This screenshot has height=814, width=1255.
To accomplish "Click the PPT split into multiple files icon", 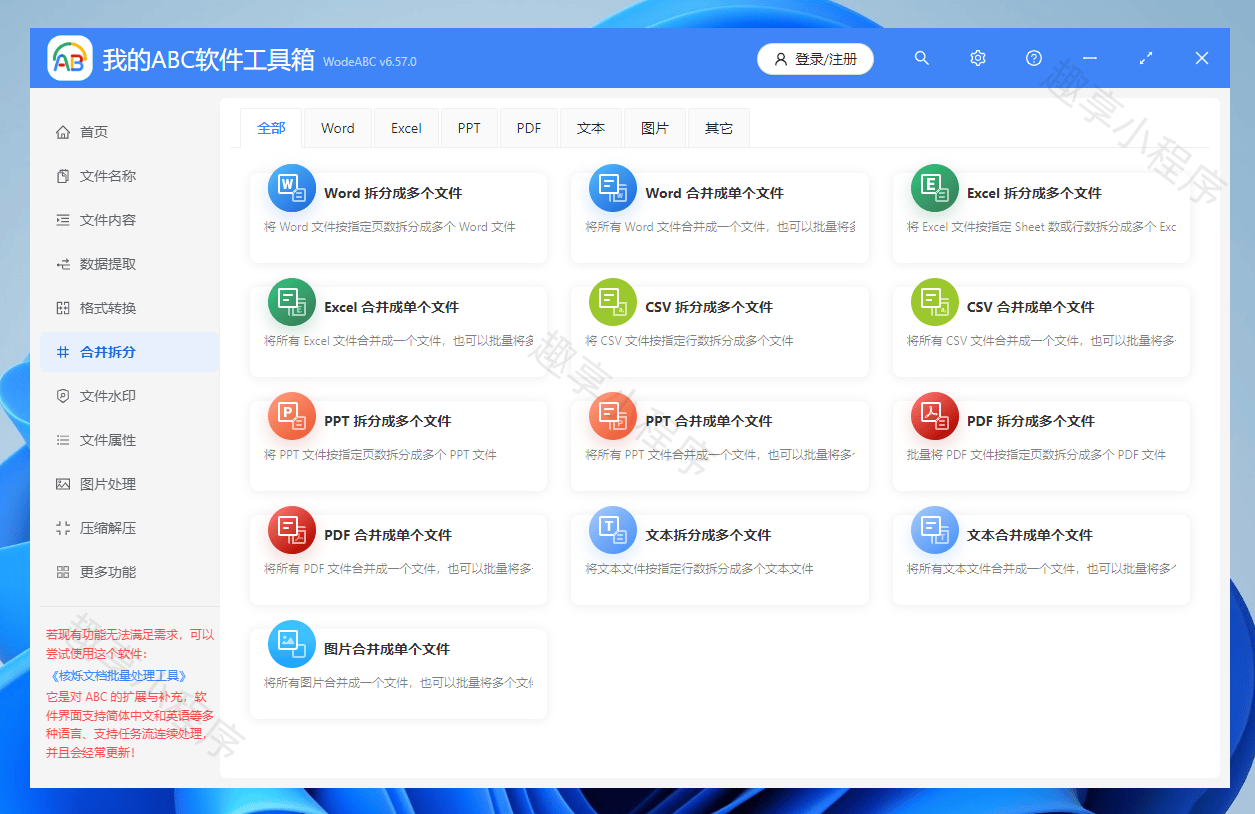I will point(291,416).
